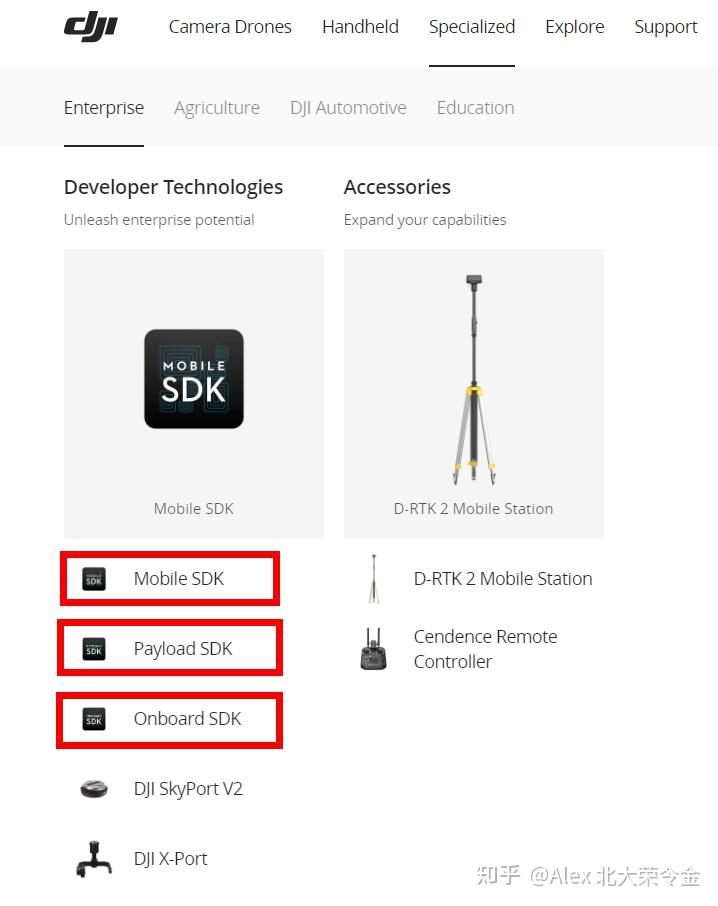This screenshot has width=718, height=906.
Task: Click the large Mobile SDK card
Action: (x=194, y=393)
